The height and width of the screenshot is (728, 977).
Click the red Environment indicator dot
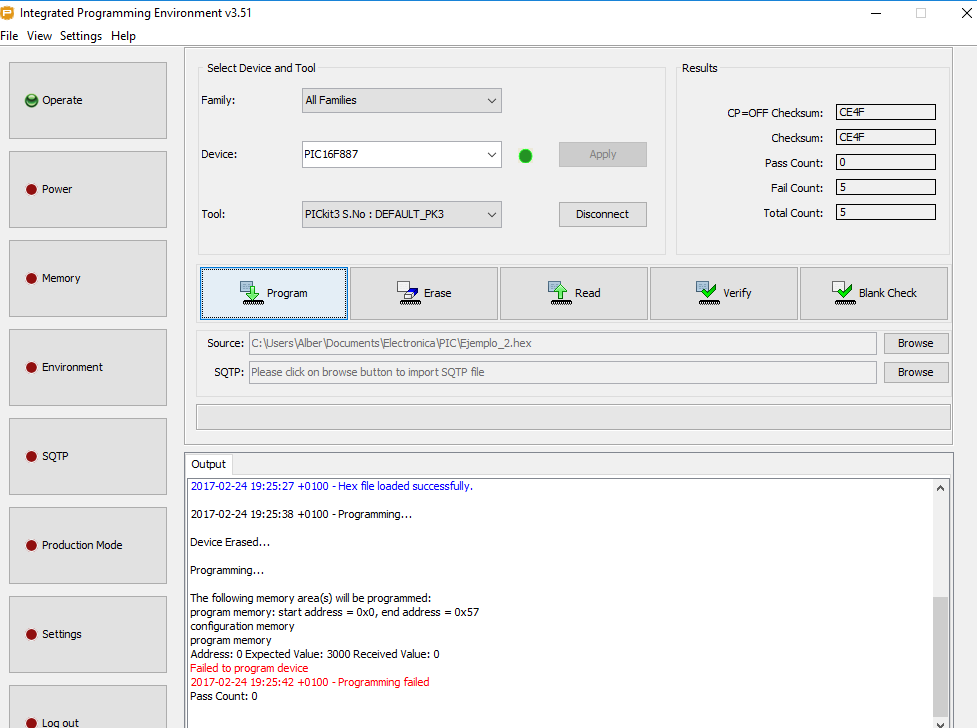pyautogui.click(x=31, y=368)
